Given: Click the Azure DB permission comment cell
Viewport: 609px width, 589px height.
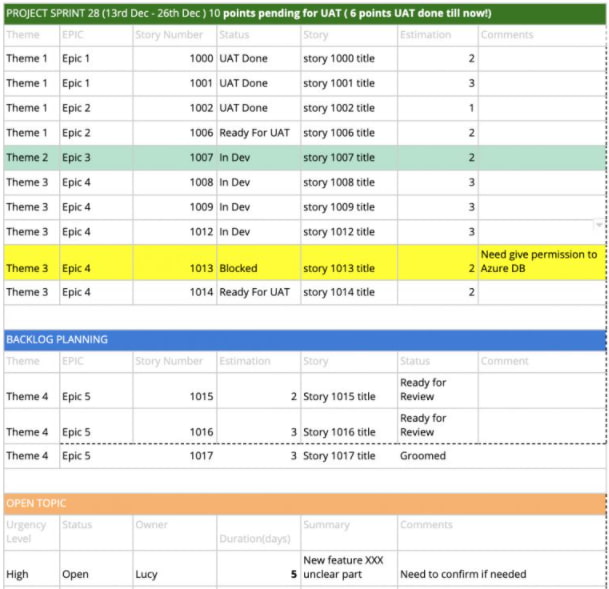Looking at the screenshot, I should click(540, 261).
